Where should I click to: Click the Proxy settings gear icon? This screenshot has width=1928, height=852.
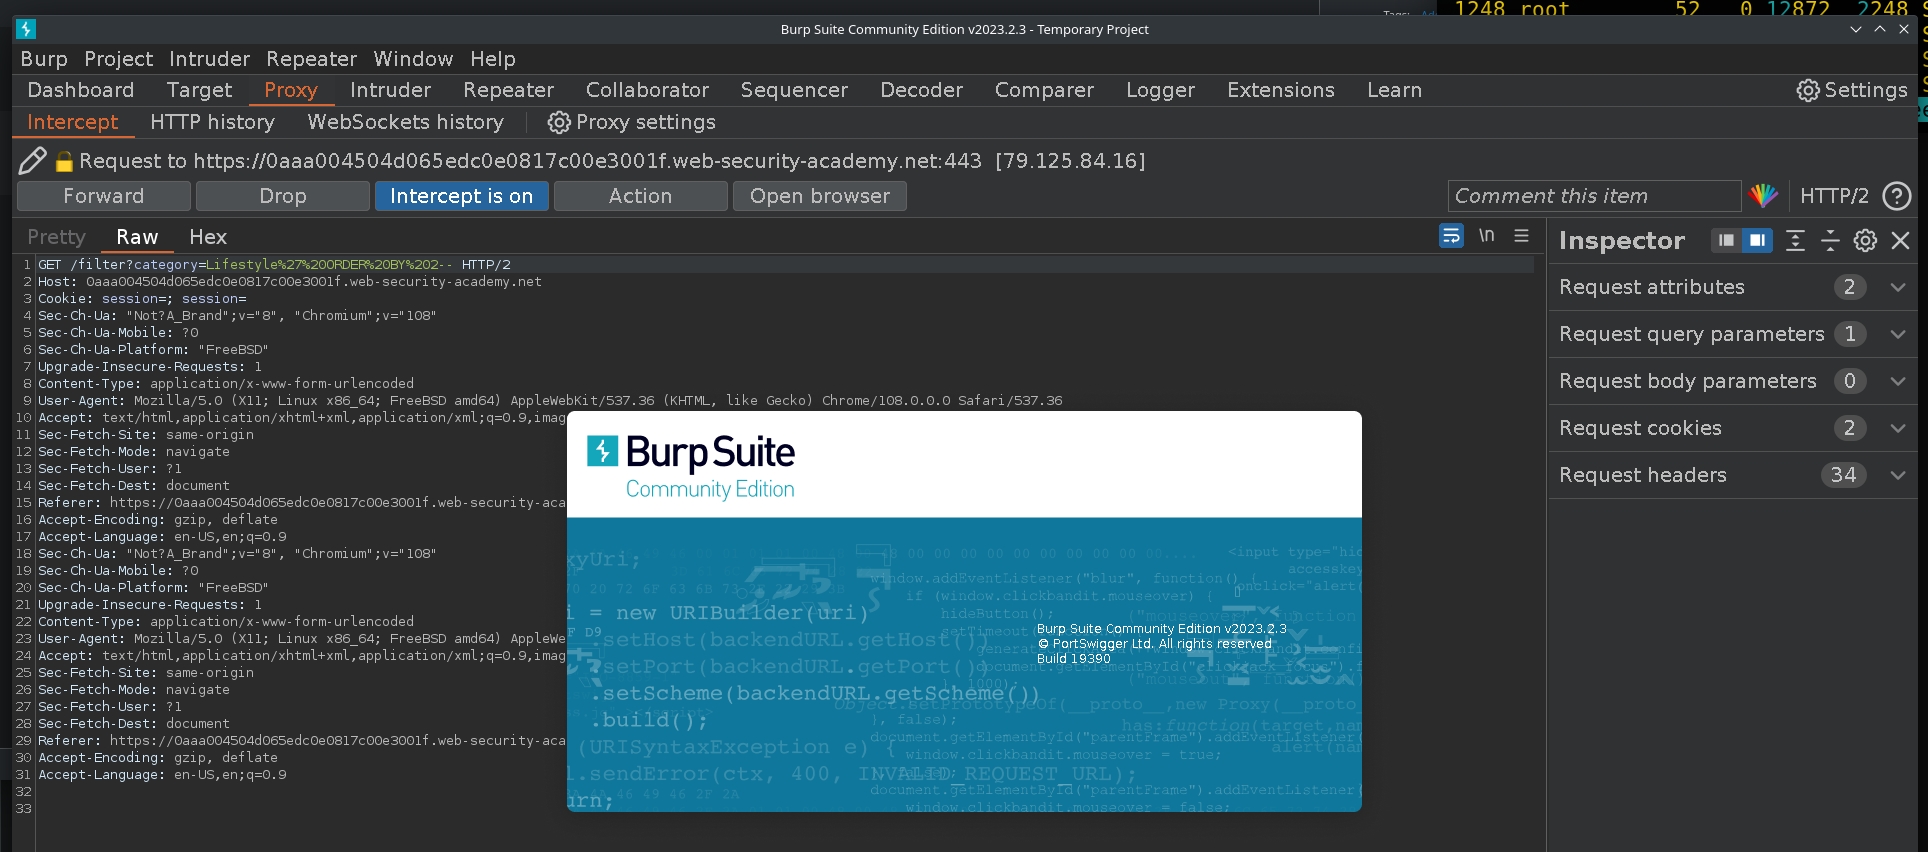pyautogui.click(x=558, y=122)
